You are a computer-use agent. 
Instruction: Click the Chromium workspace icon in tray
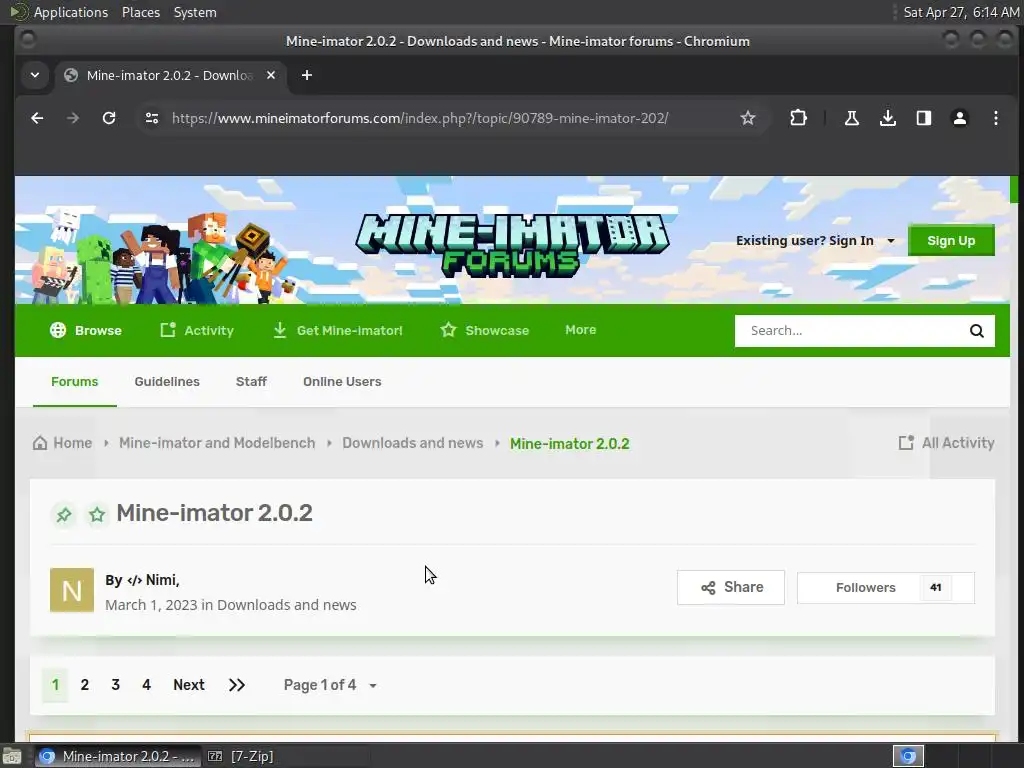coord(908,756)
